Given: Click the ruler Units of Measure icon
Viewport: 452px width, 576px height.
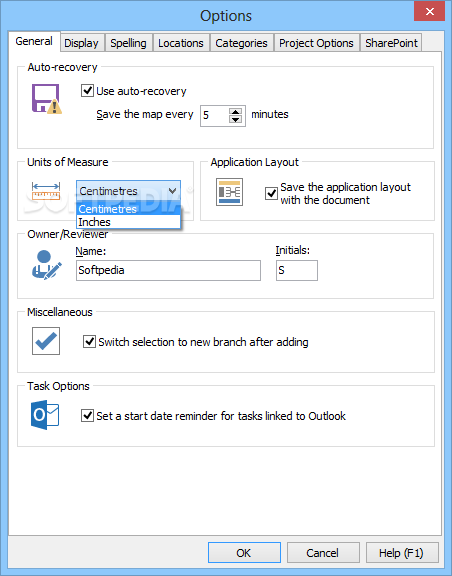Looking at the screenshot, I should coord(46,191).
